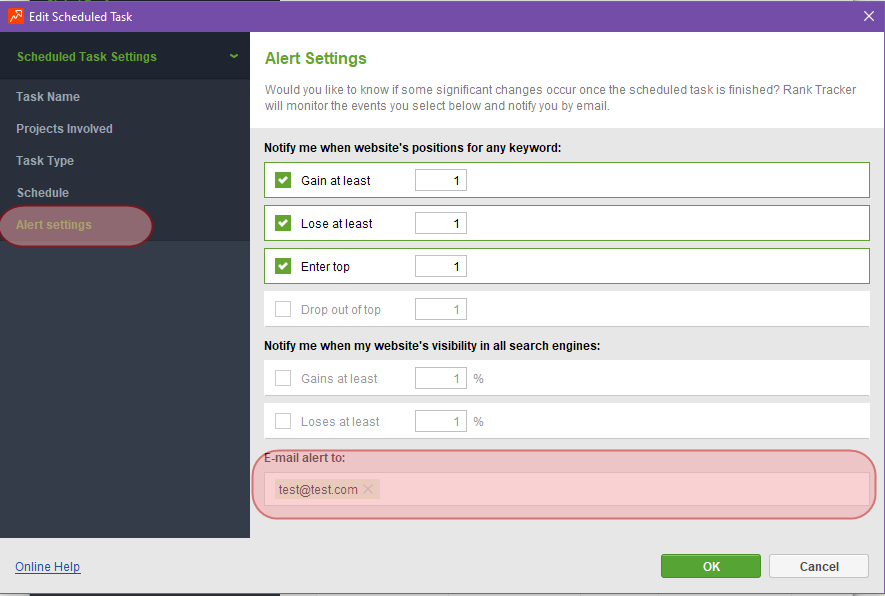885x596 pixels.
Task: Disable the Enter top checkbox
Action: 283,266
